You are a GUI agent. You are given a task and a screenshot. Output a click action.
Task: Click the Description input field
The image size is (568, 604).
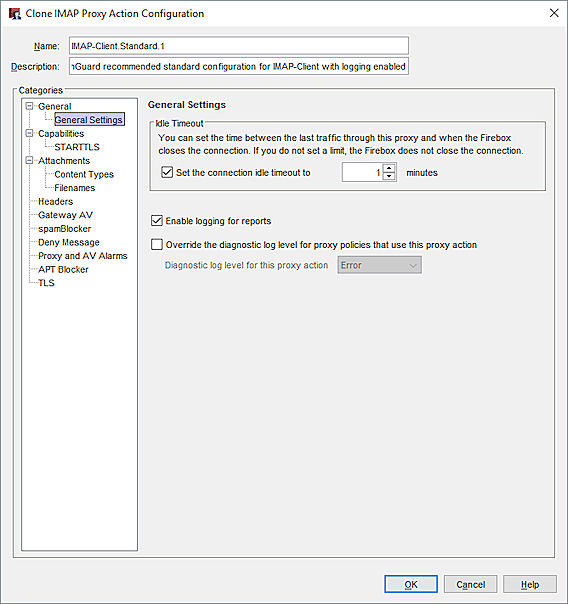click(239, 66)
